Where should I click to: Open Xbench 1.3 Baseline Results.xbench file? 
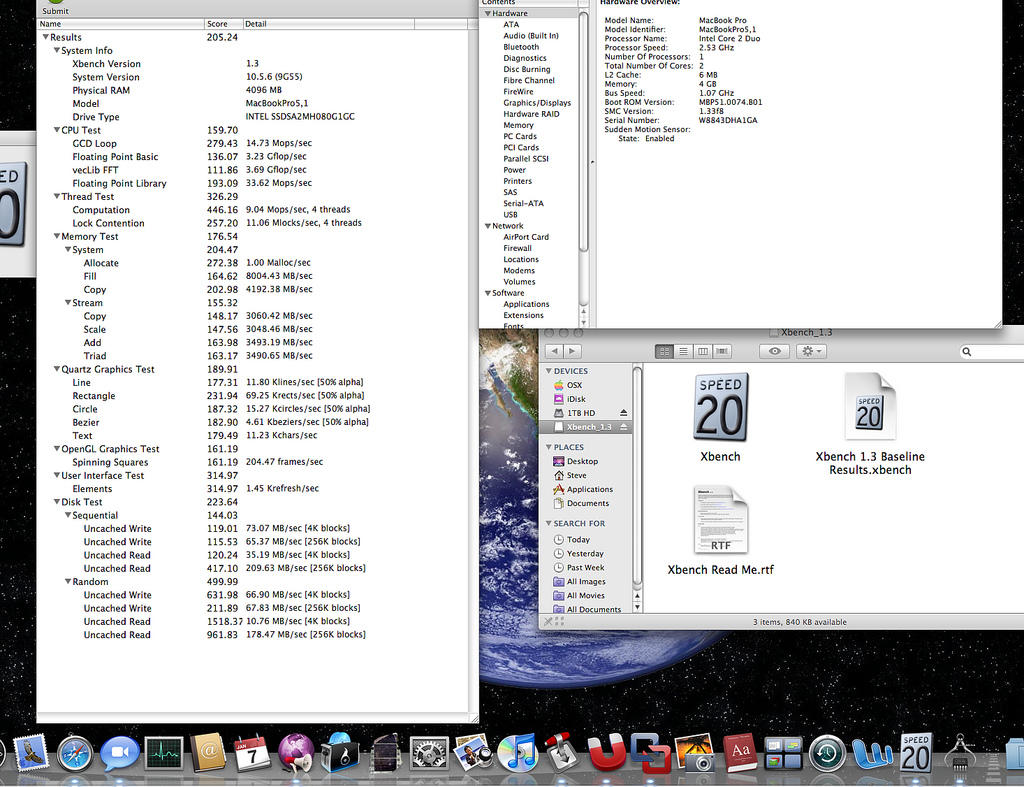(869, 408)
